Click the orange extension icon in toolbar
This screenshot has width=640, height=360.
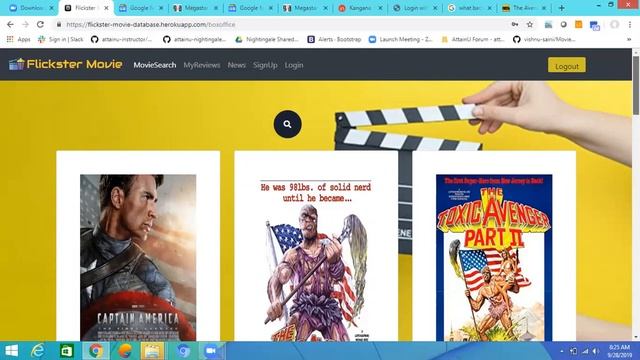tap(578, 24)
